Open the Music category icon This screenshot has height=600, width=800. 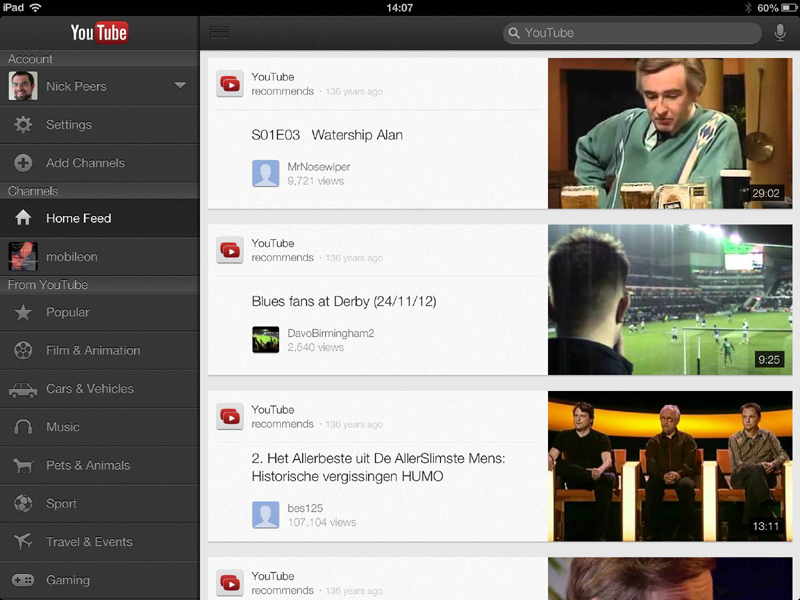[22, 427]
